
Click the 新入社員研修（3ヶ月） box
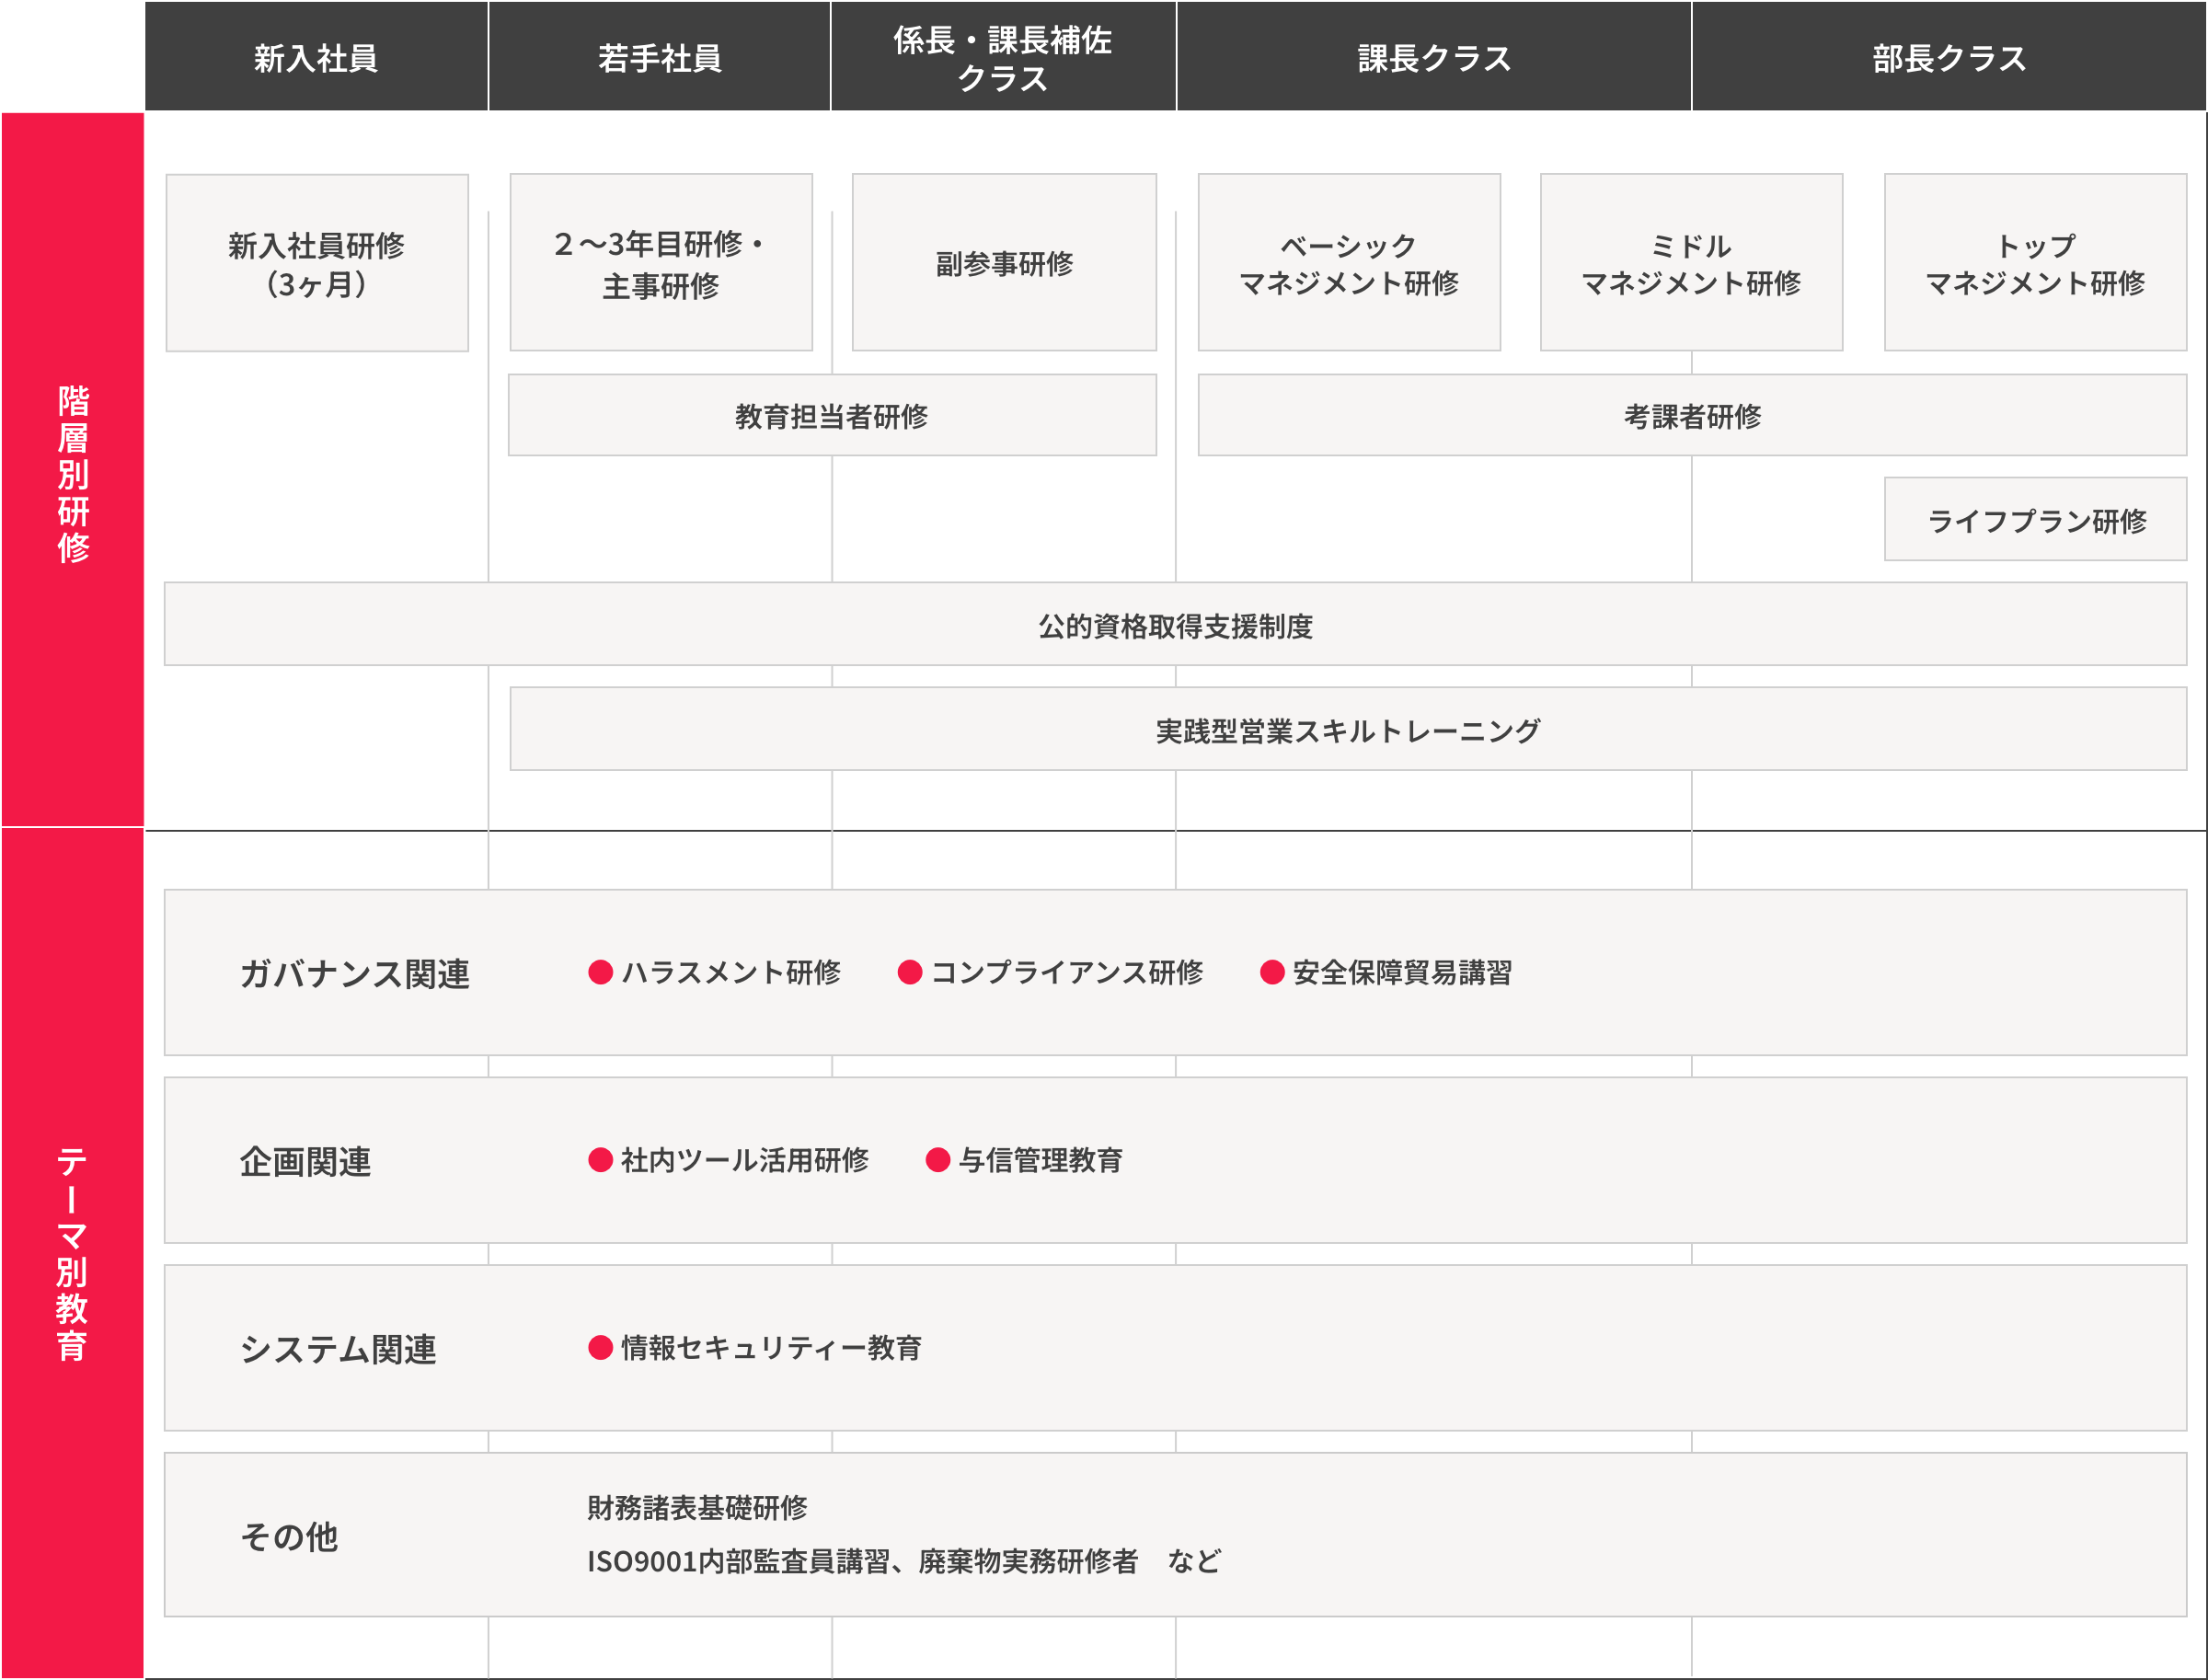pos(317,263)
